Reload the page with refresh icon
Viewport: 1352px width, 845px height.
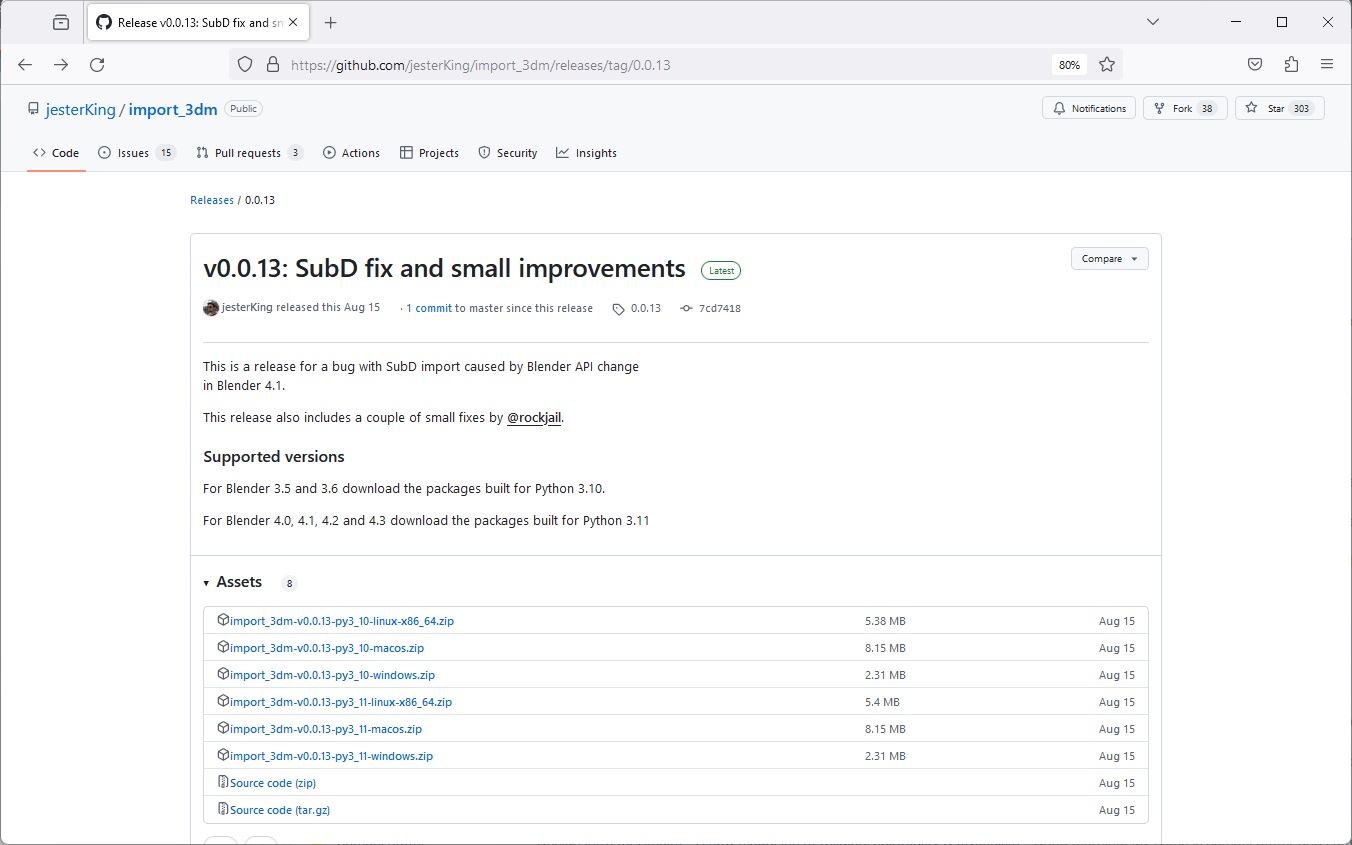click(x=97, y=64)
